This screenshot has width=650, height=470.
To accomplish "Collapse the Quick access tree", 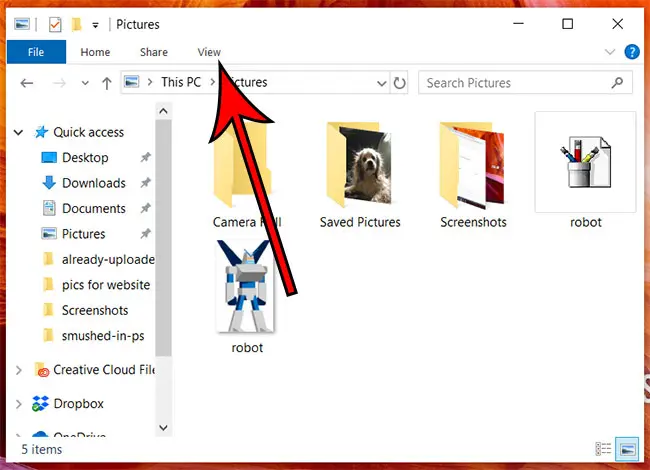I will pyautogui.click(x=19, y=133).
